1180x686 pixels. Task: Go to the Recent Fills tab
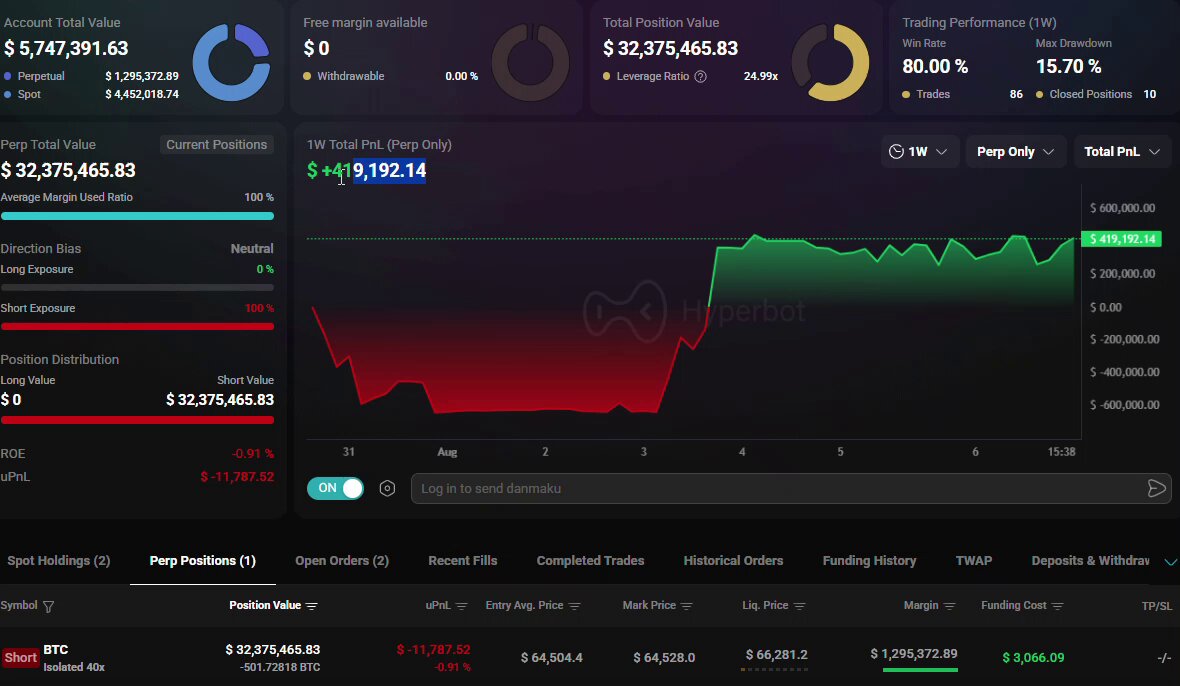point(463,560)
